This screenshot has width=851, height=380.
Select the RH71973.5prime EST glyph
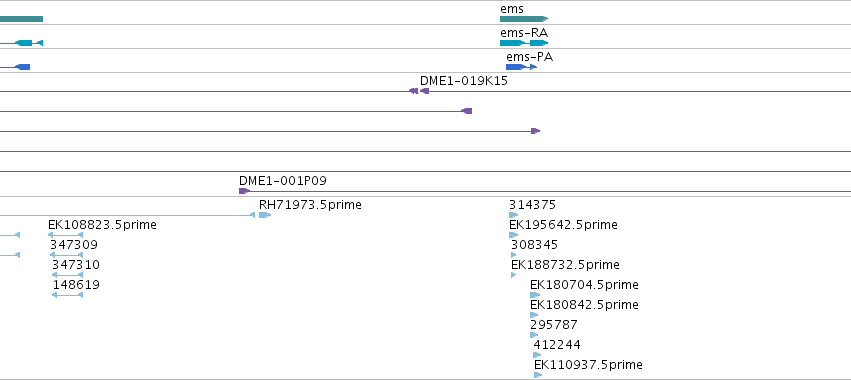pos(264,215)
